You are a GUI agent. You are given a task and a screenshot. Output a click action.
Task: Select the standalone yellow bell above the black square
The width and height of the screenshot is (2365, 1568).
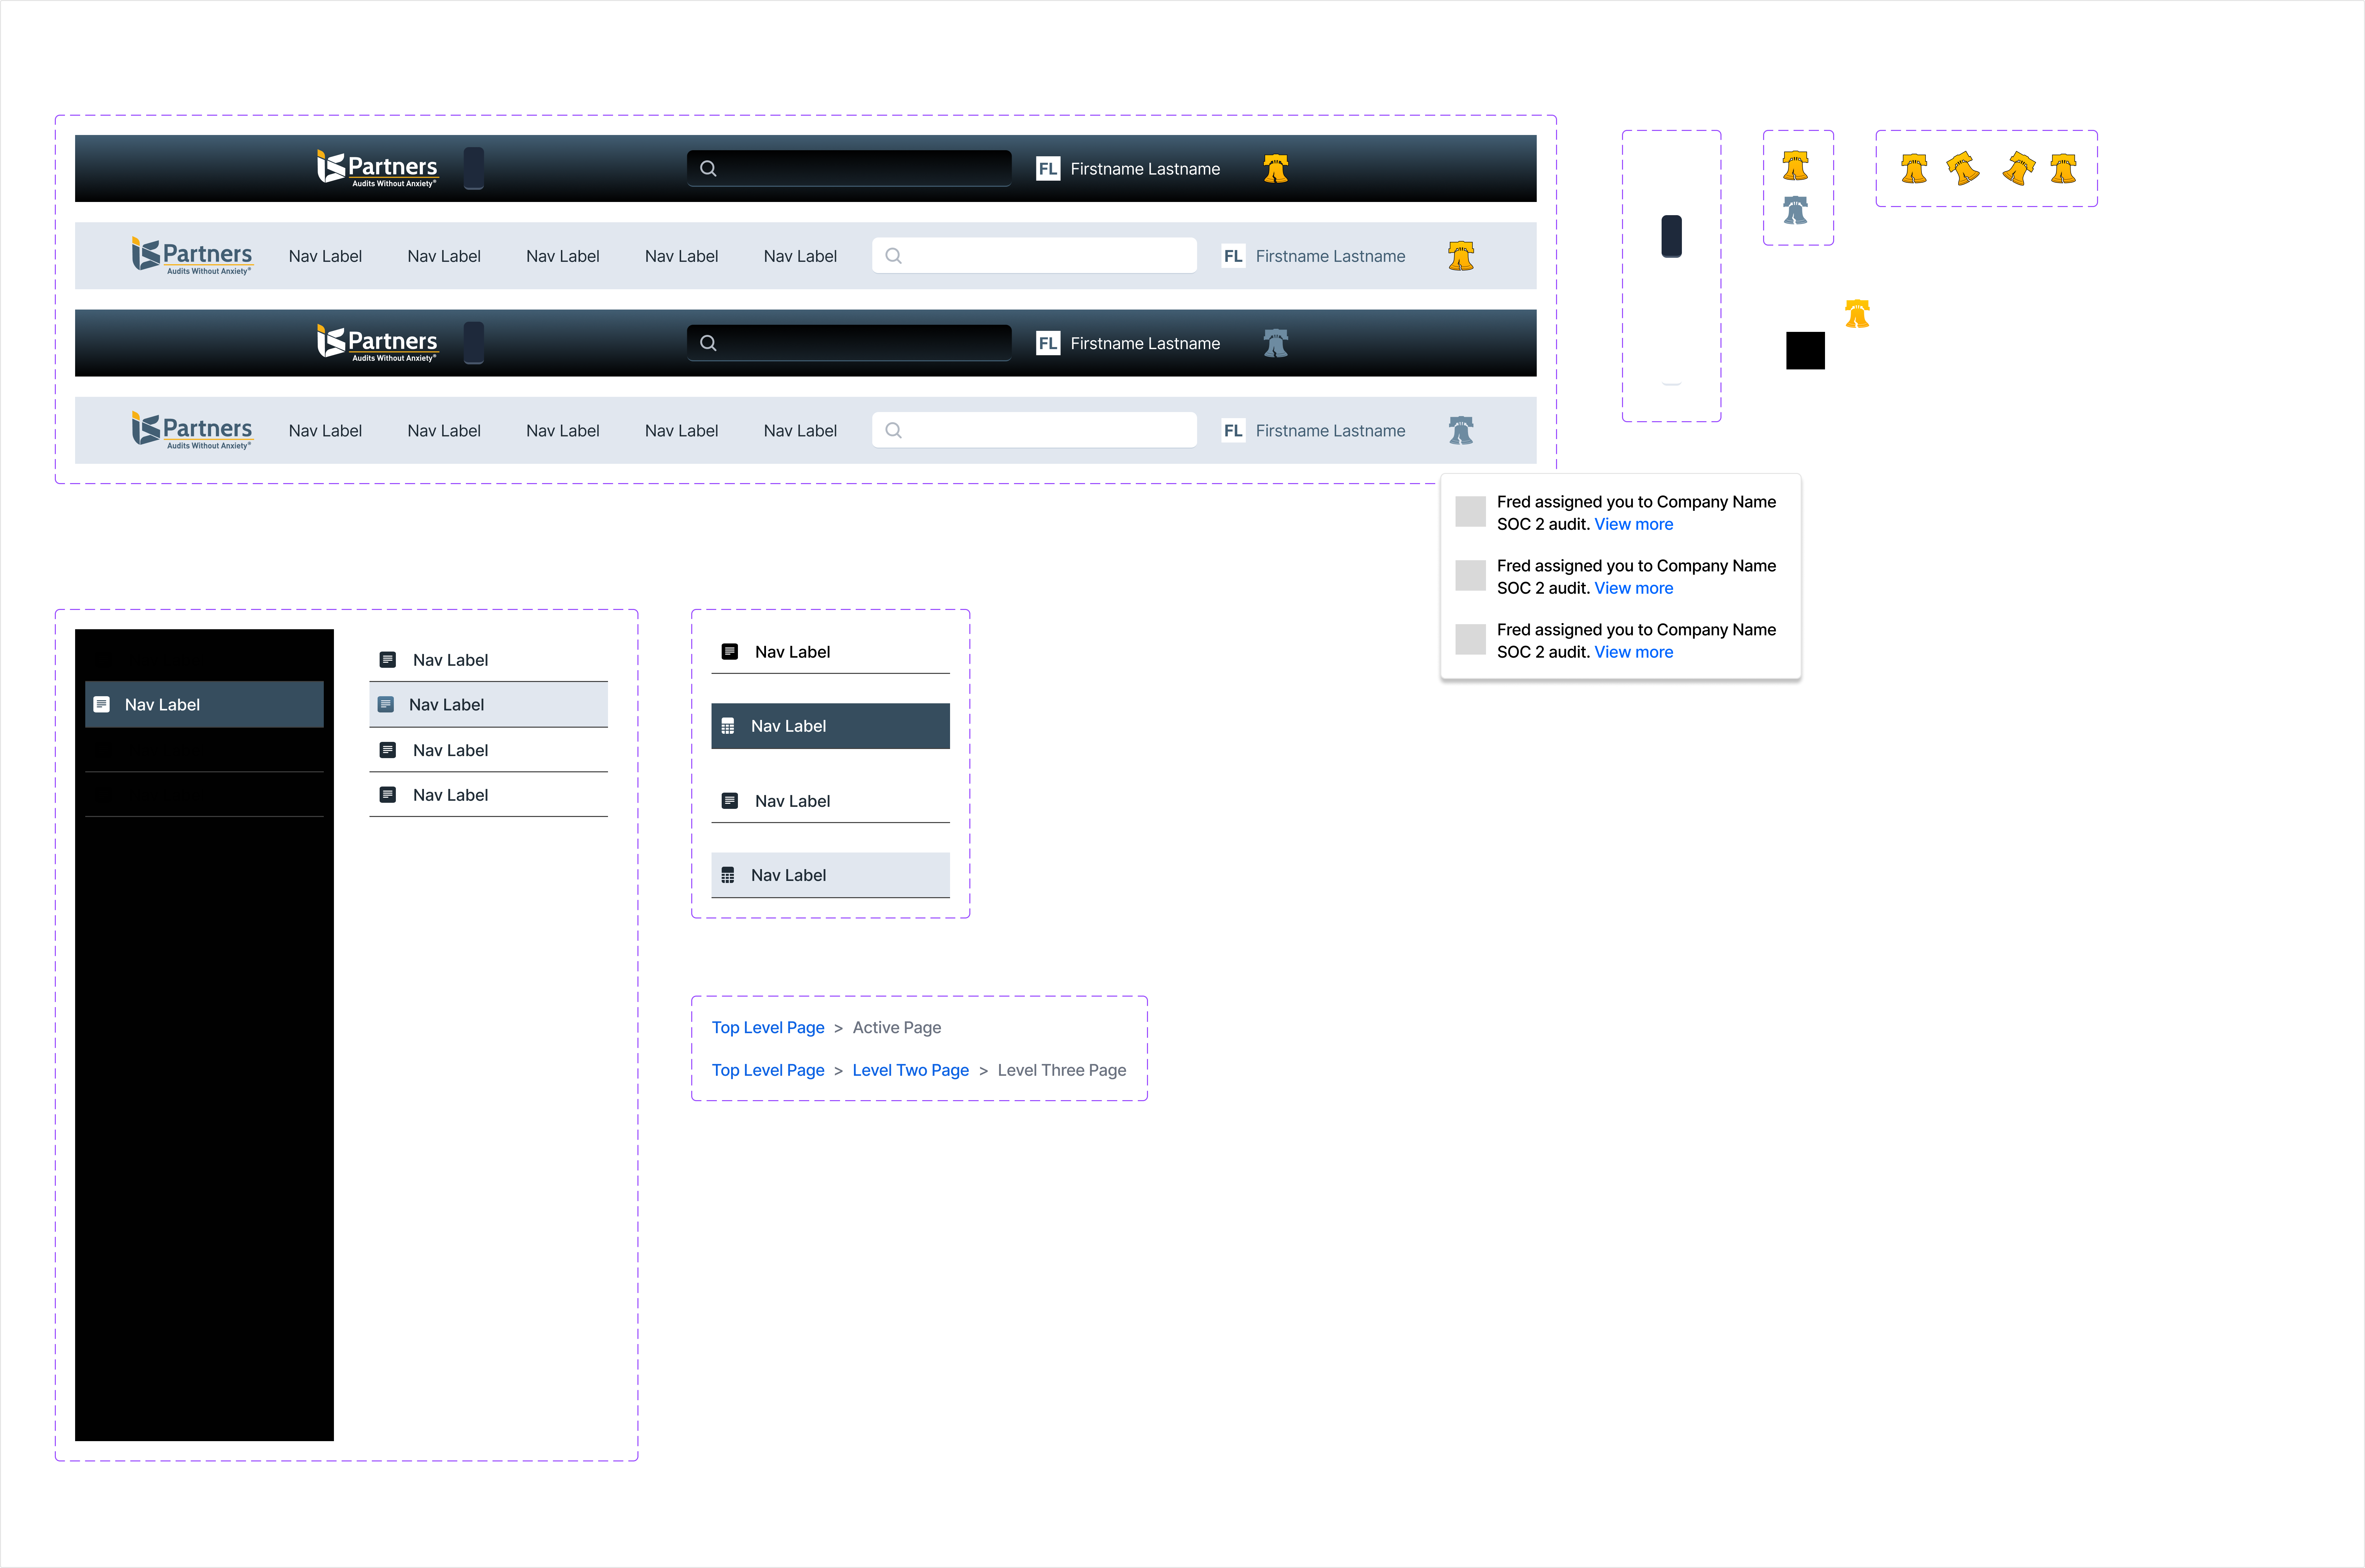(x=1857, y=314)
